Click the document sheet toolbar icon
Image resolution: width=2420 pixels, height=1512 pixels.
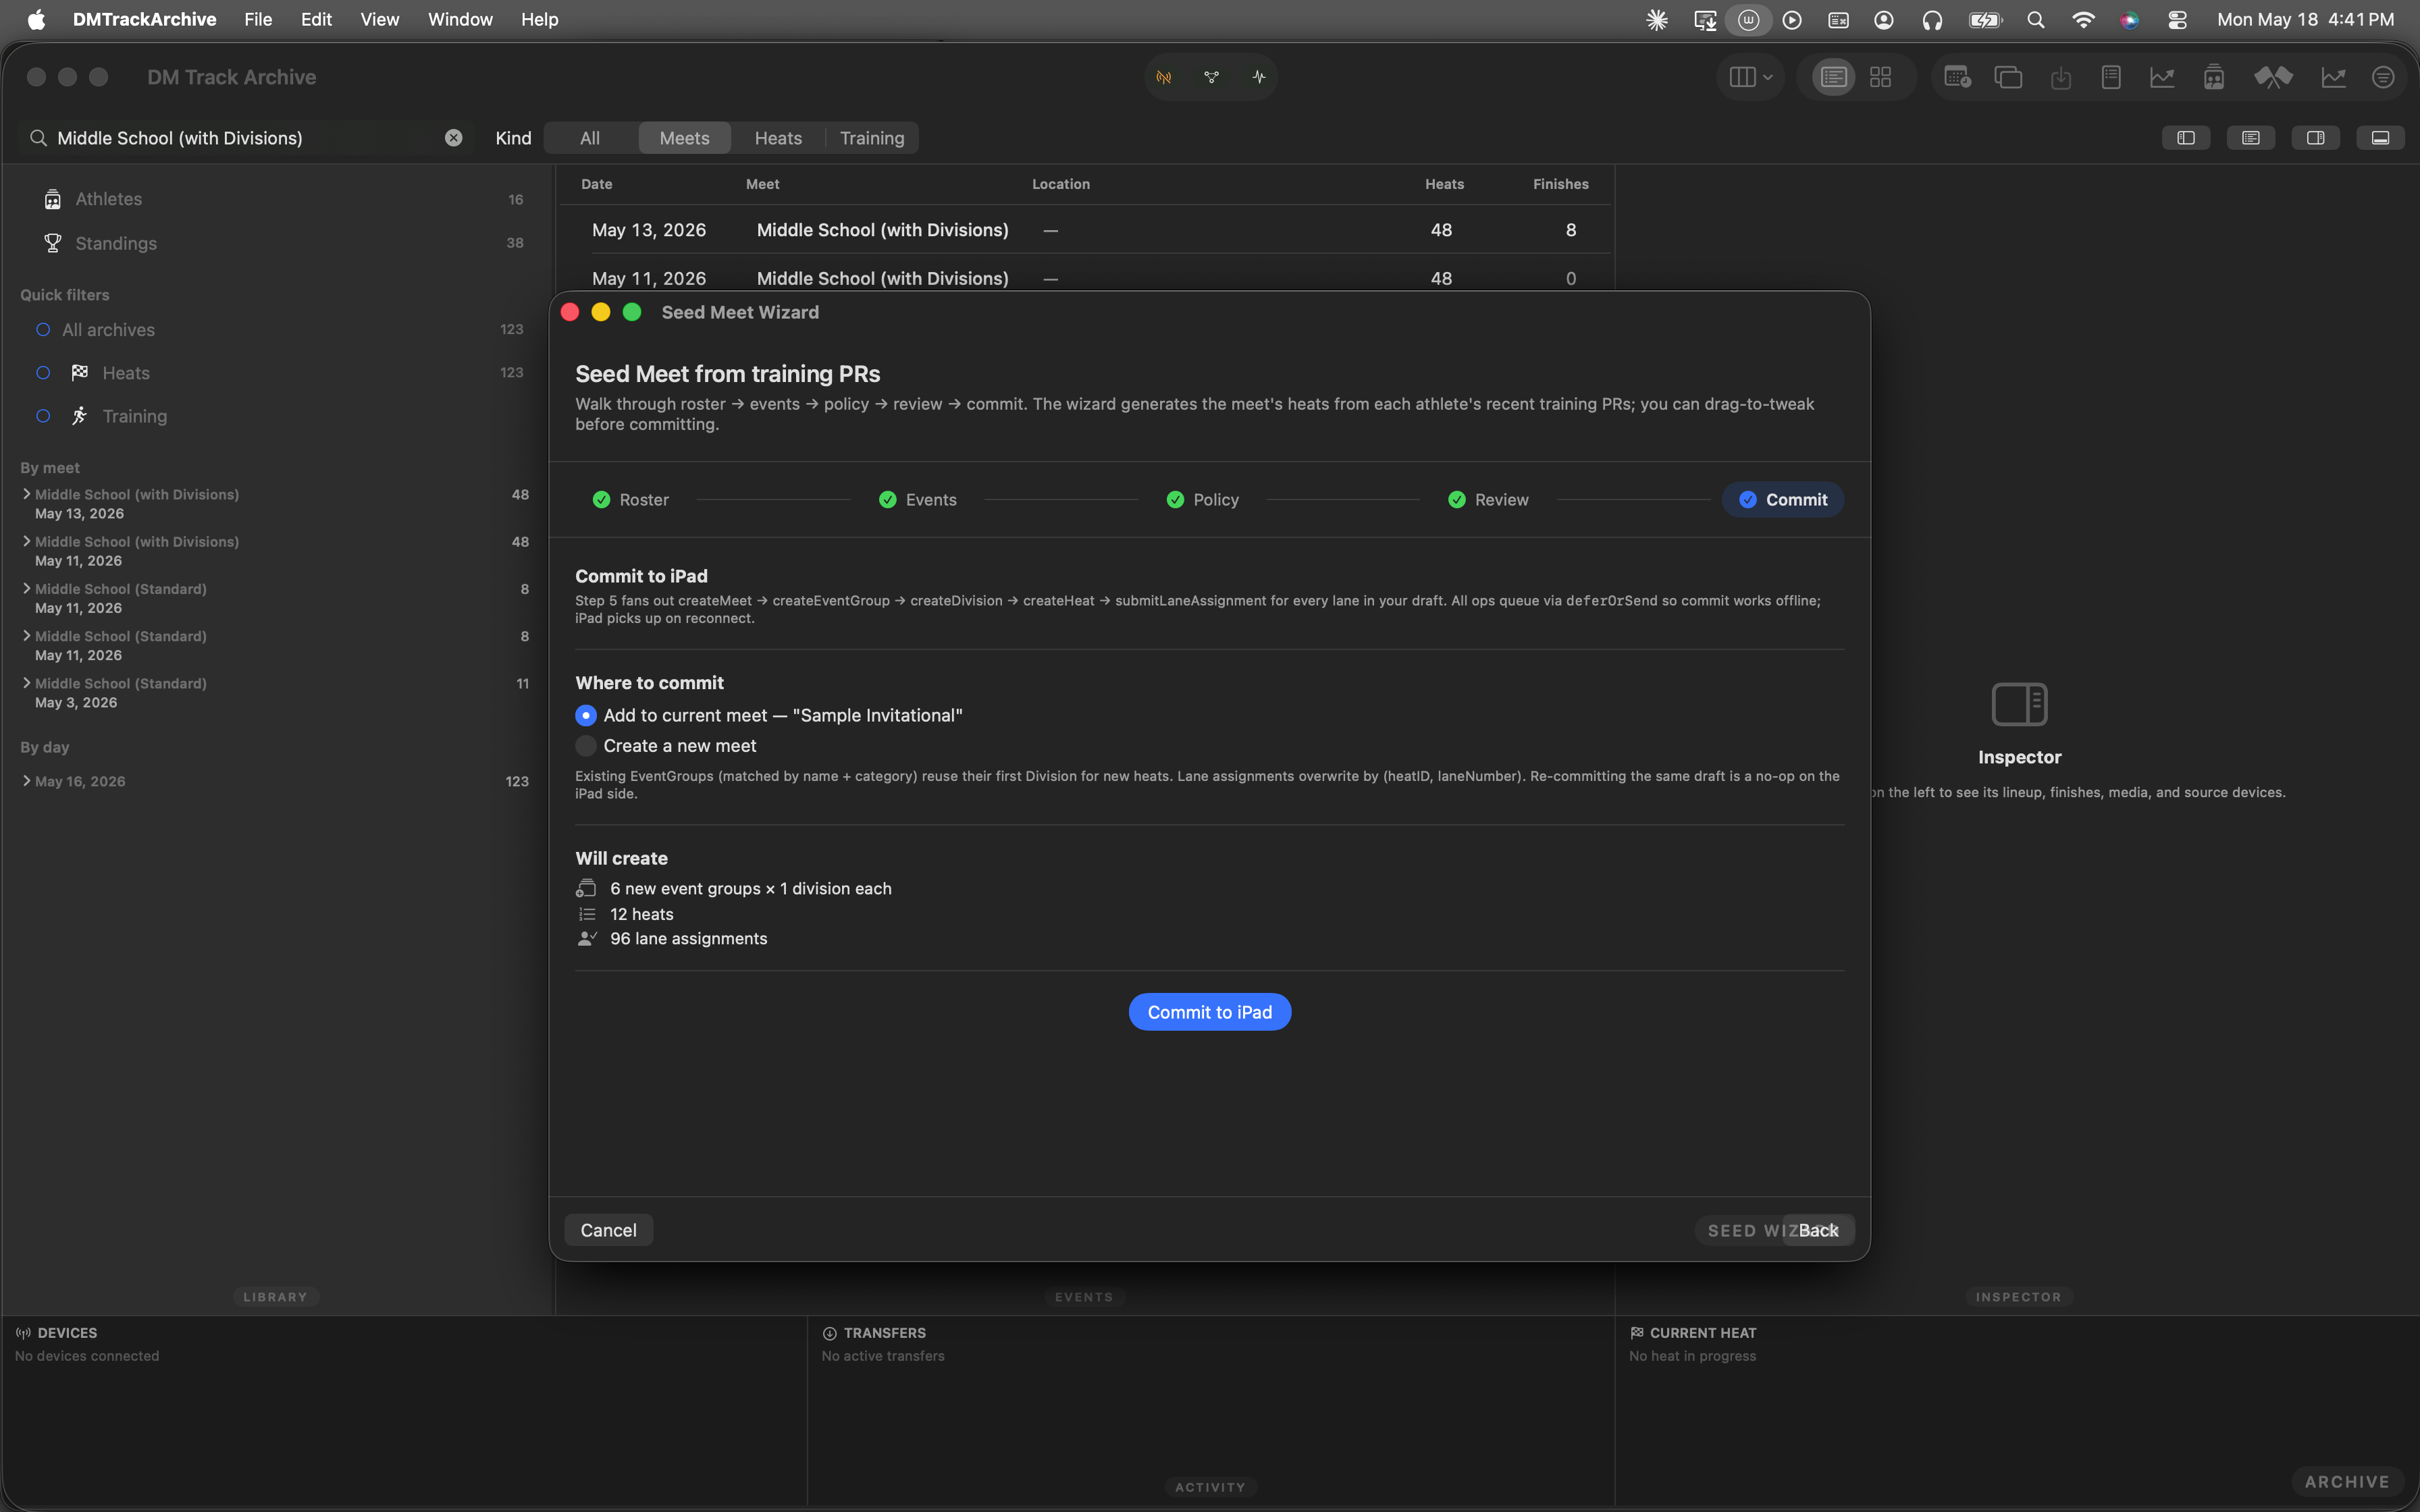[x=2111, y=77]
